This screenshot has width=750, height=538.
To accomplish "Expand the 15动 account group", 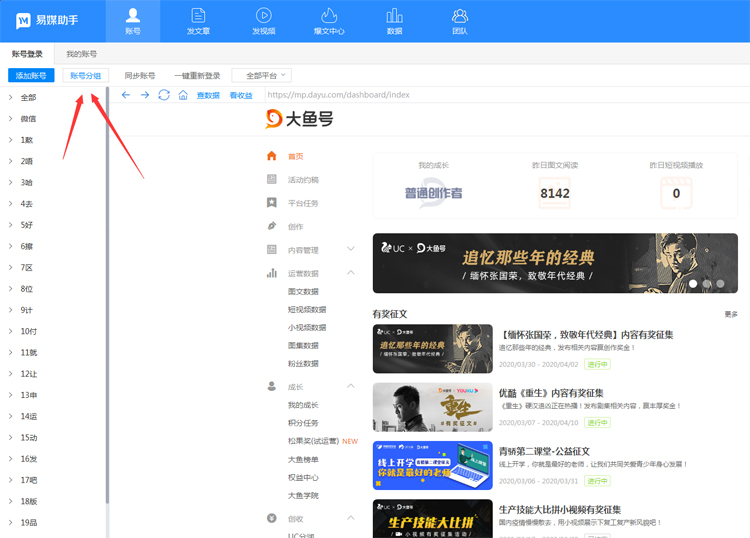I will coord(11,437).
